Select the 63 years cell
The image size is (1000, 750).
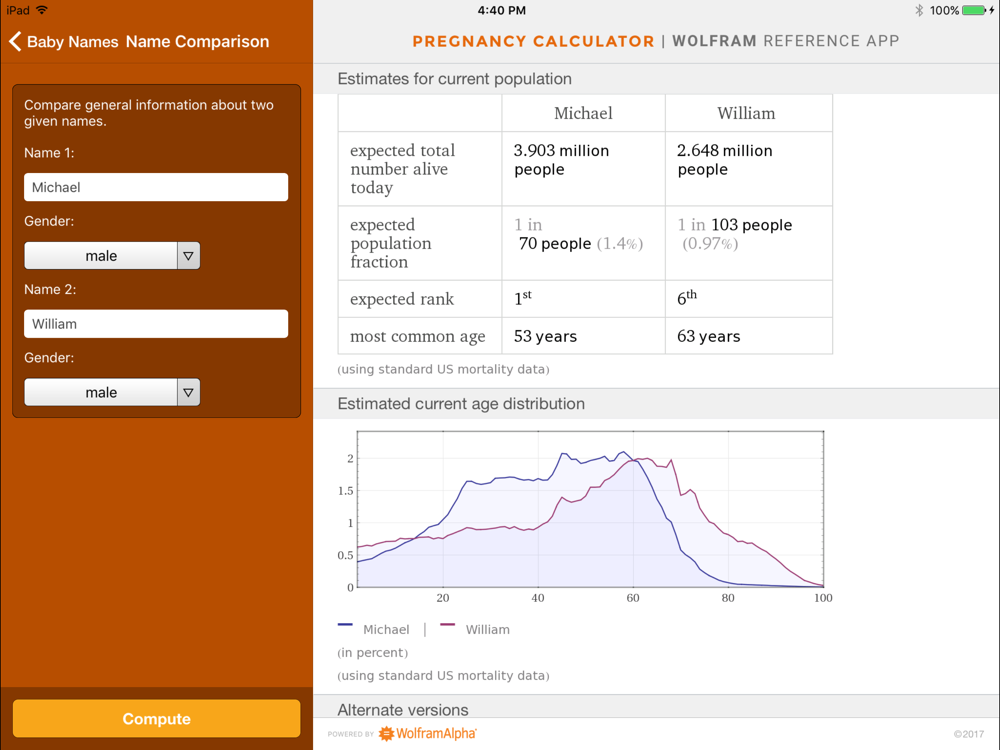(x=749, y=336)
